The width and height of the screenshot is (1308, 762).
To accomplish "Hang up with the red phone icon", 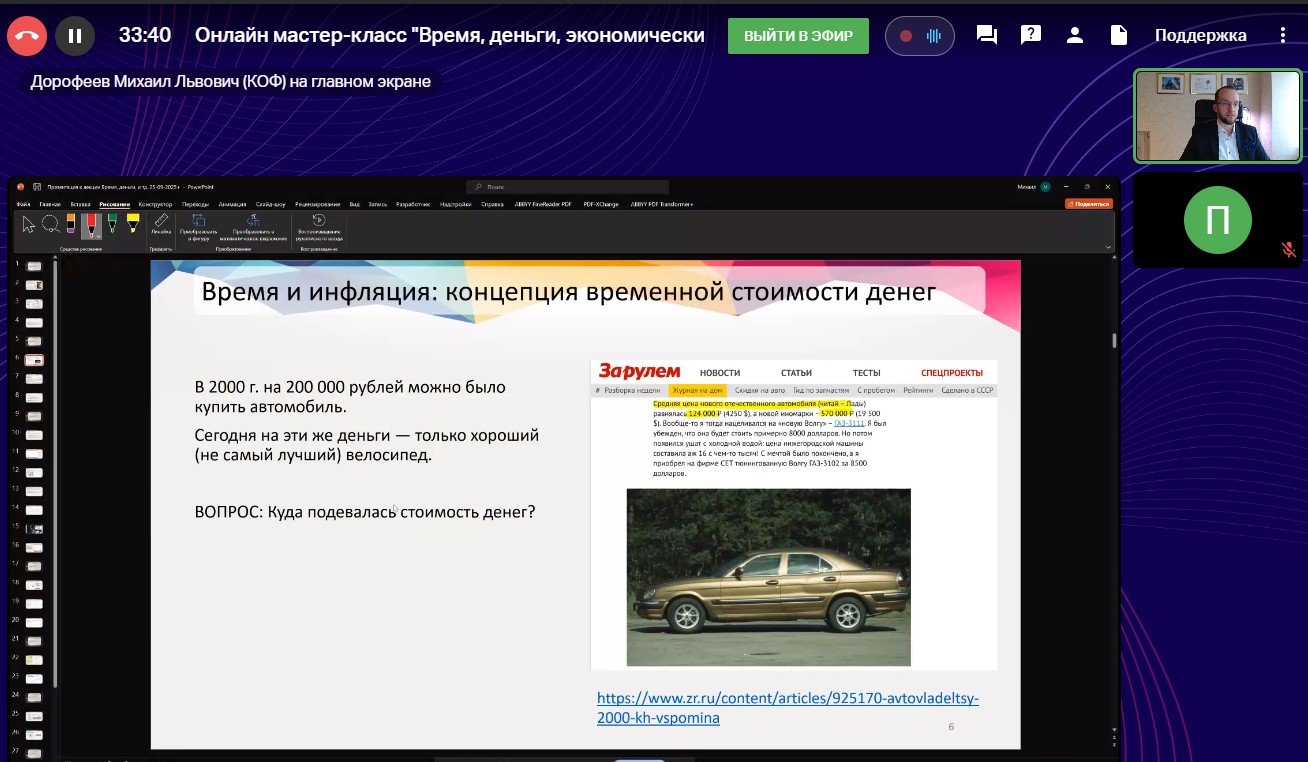I will coord(27,36).
